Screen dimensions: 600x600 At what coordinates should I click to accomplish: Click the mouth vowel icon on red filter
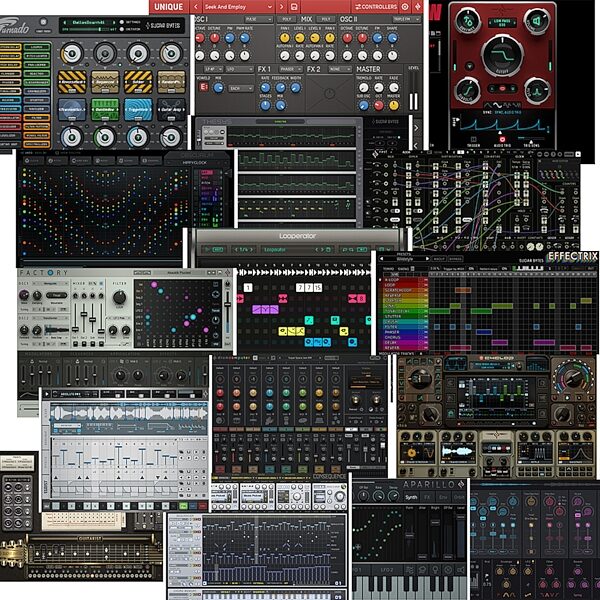click(502, 88)
